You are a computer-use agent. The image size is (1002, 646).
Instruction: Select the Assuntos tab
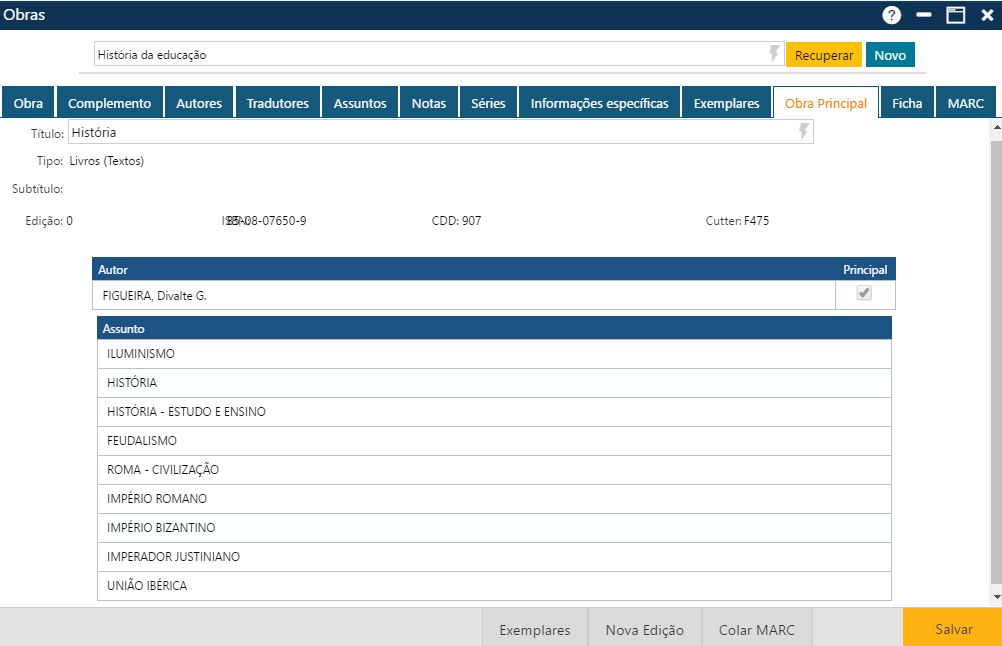coord(359,101)
